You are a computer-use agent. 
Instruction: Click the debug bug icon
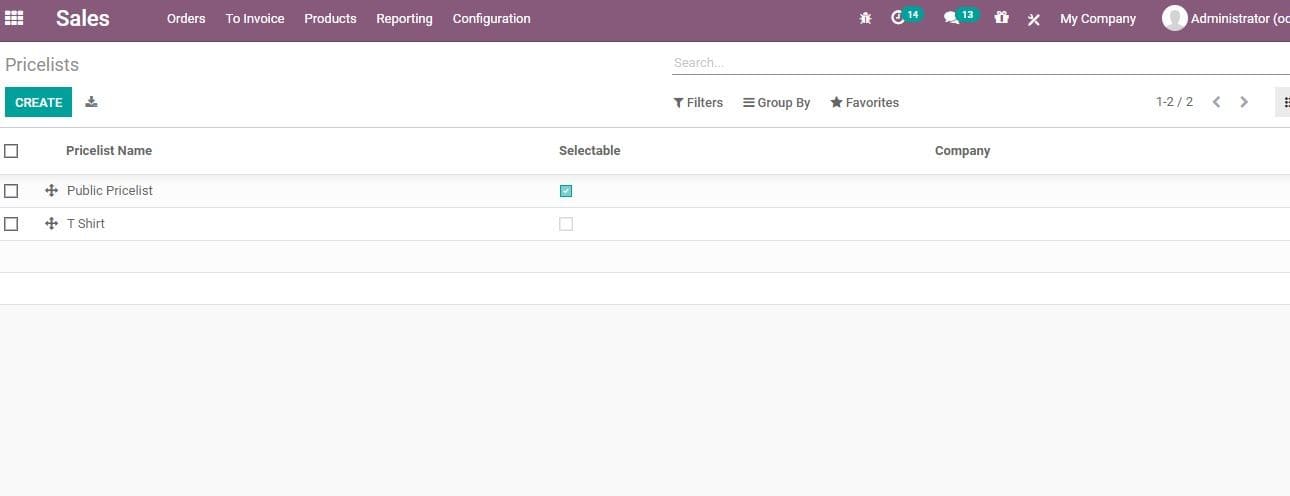865,19
